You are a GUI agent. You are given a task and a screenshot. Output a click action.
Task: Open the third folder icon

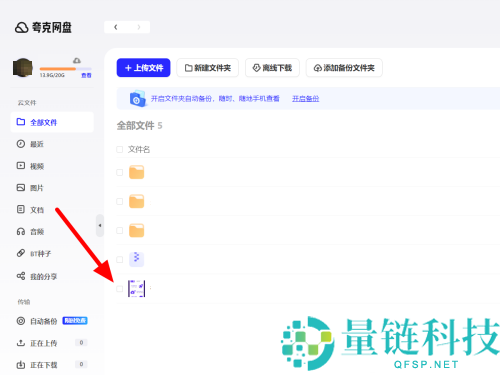coord(136,230)
